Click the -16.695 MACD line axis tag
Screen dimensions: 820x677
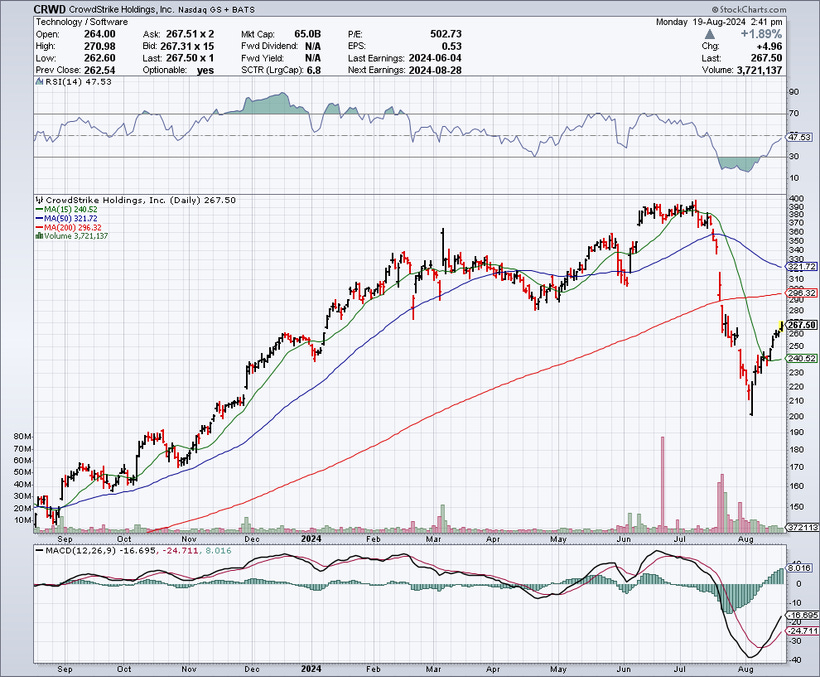click(x=802, y=615)
